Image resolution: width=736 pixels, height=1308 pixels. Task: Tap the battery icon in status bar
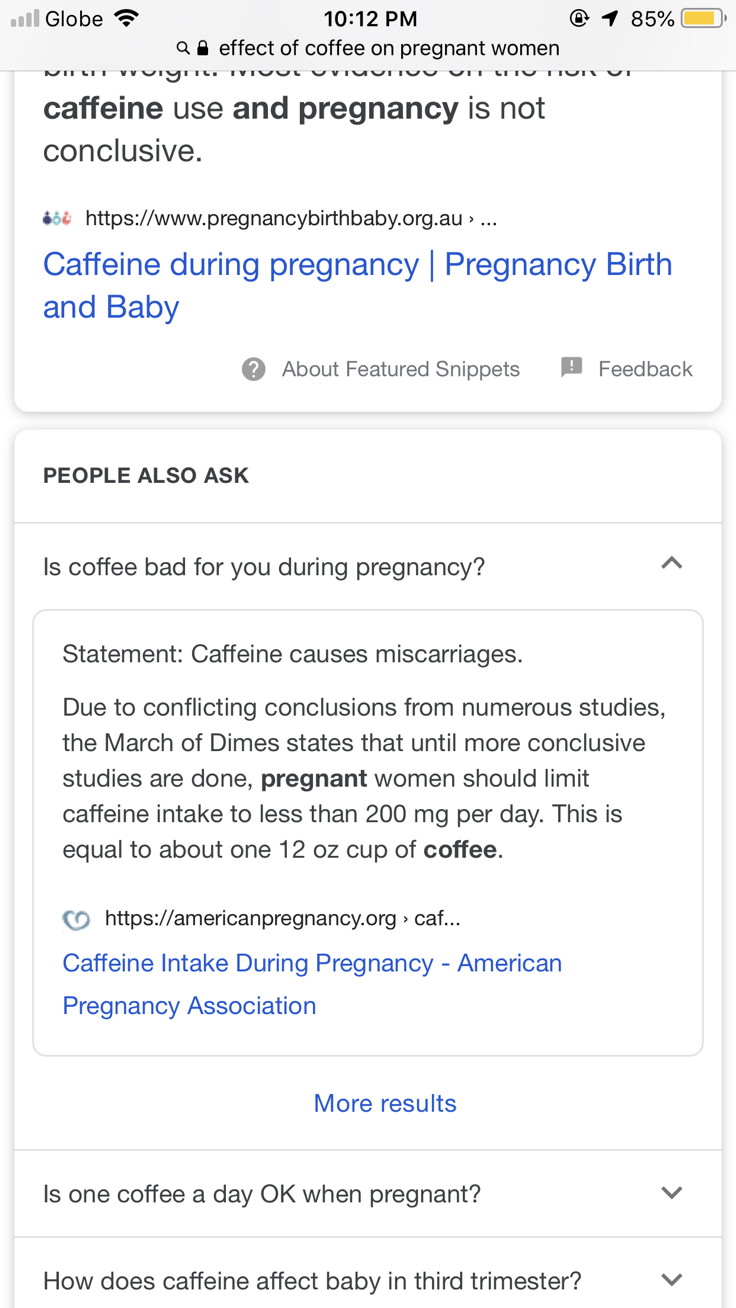[x=703, y=18]
